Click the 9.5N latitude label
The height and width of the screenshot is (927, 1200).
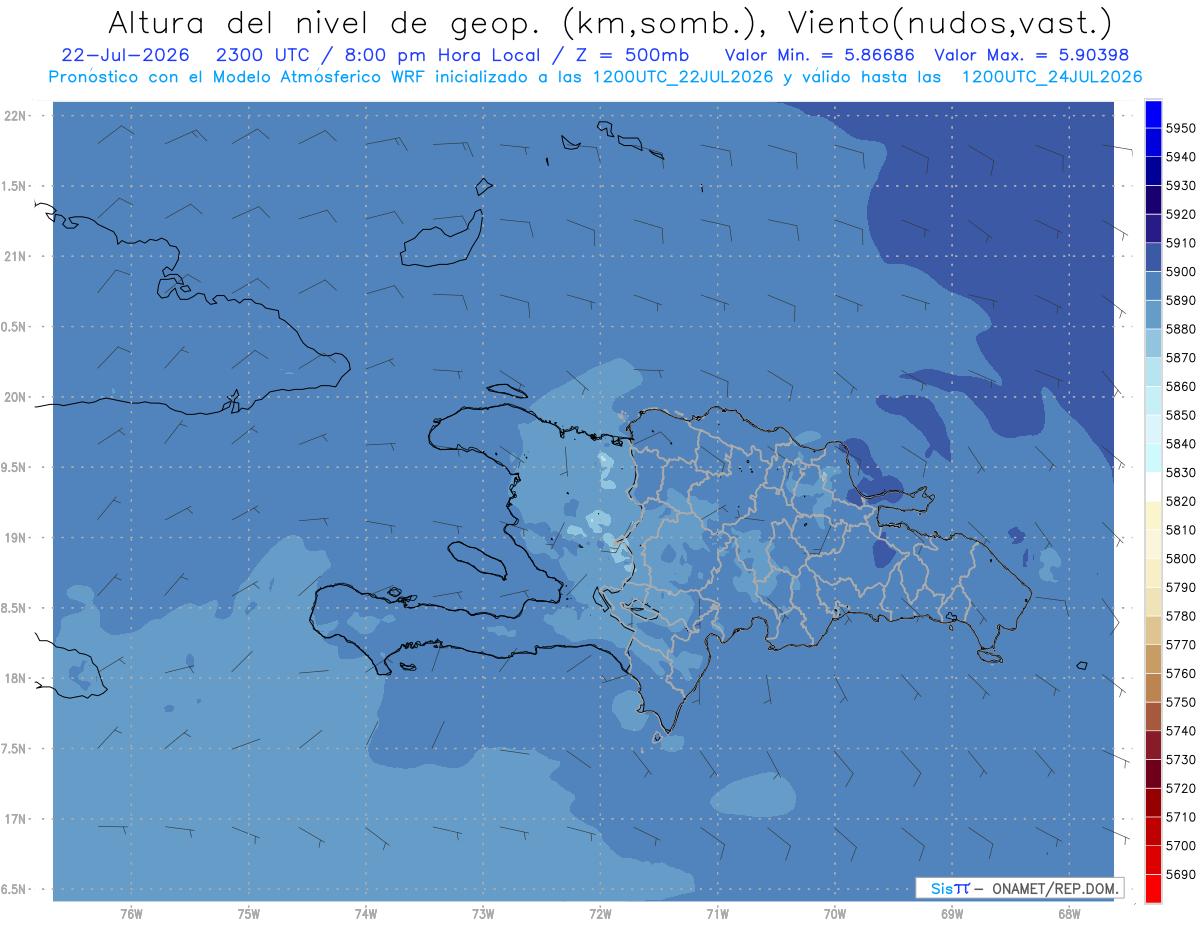point(15,467)
